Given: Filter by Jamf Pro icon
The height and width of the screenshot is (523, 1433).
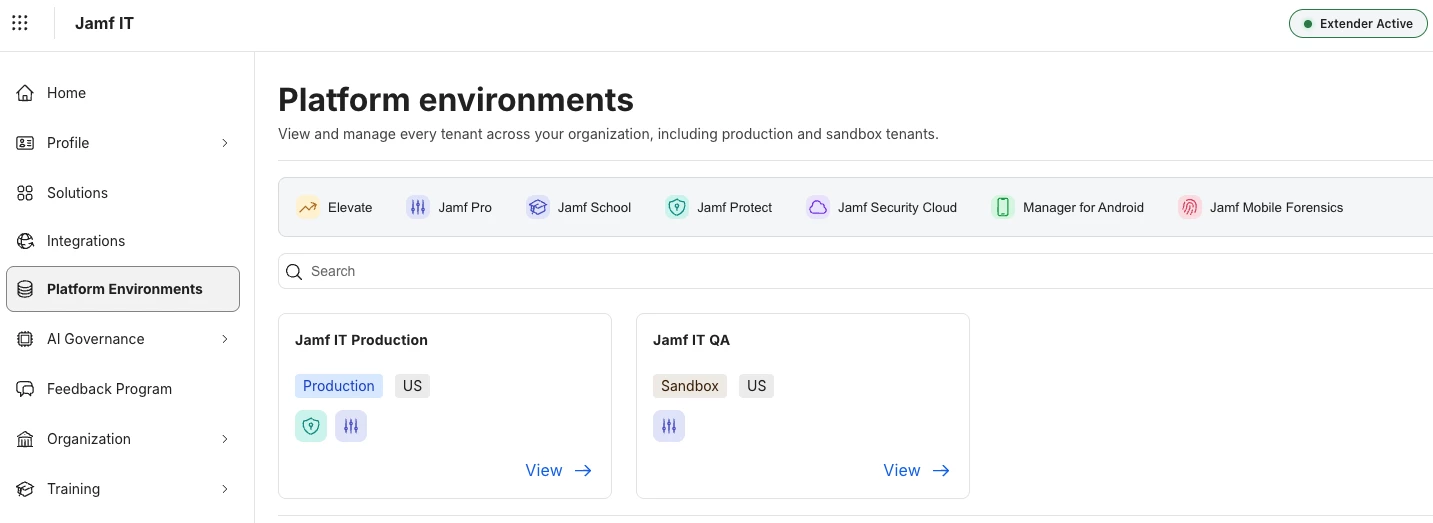Looking at the screenshot, I should [418, 207].
